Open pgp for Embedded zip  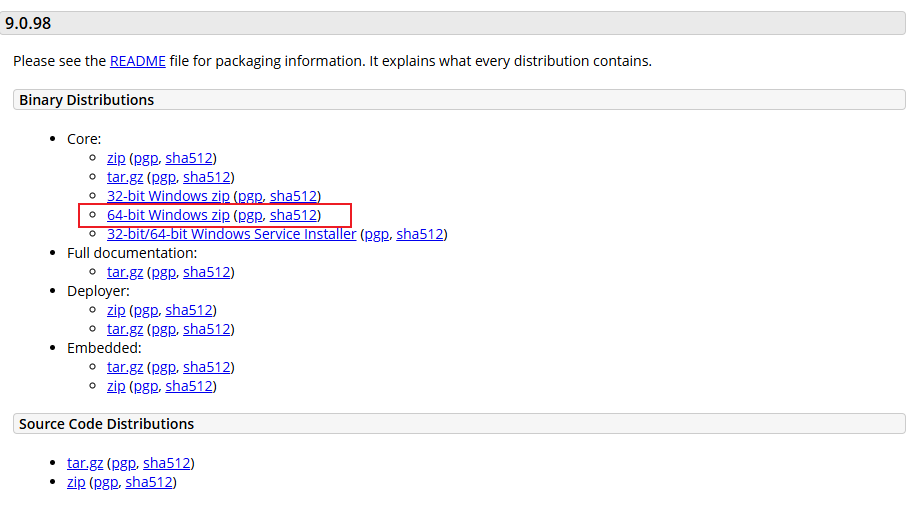pos(146,386)
